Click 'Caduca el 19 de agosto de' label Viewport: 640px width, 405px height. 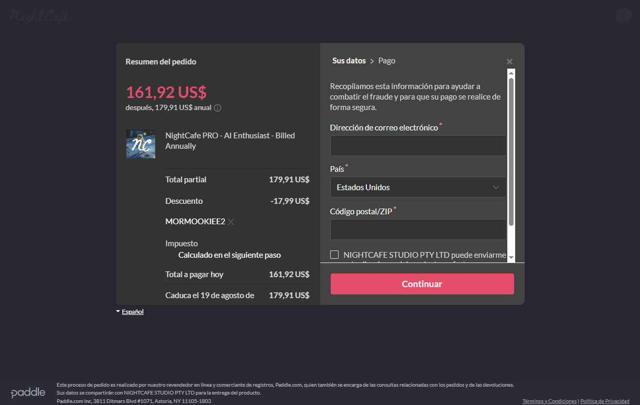[210, 295]
